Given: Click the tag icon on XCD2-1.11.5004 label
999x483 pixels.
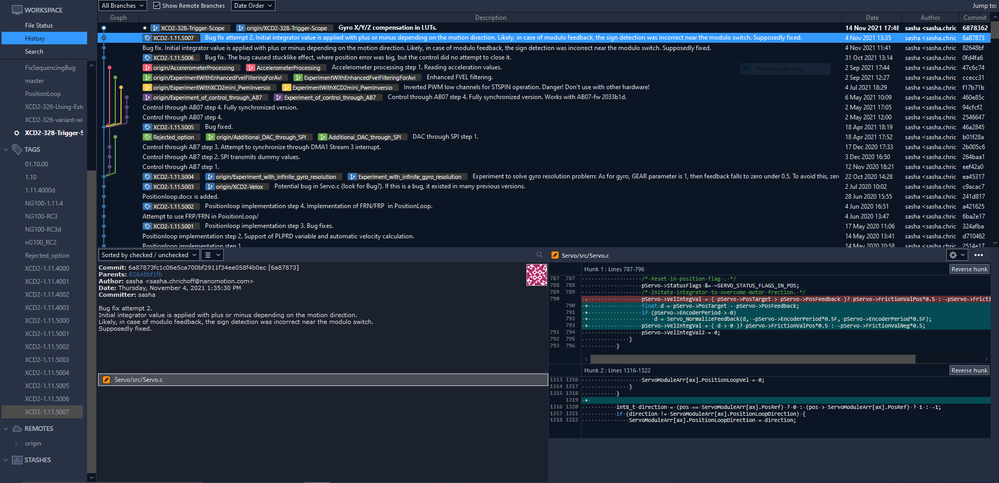Looking at the screenshot, I should coord(148,177).
